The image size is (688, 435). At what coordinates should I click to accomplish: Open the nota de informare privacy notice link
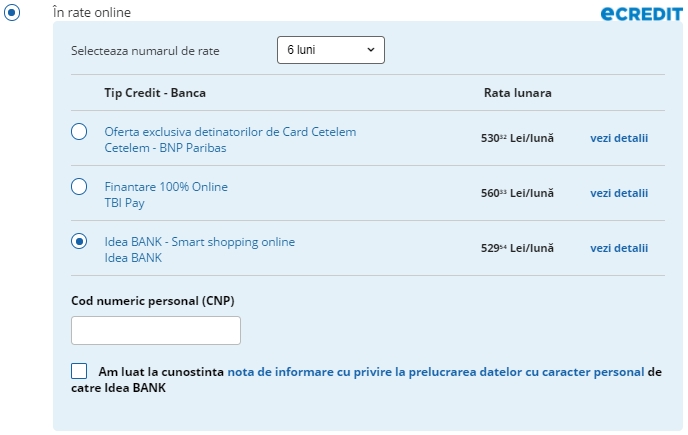tap(436, 372)
